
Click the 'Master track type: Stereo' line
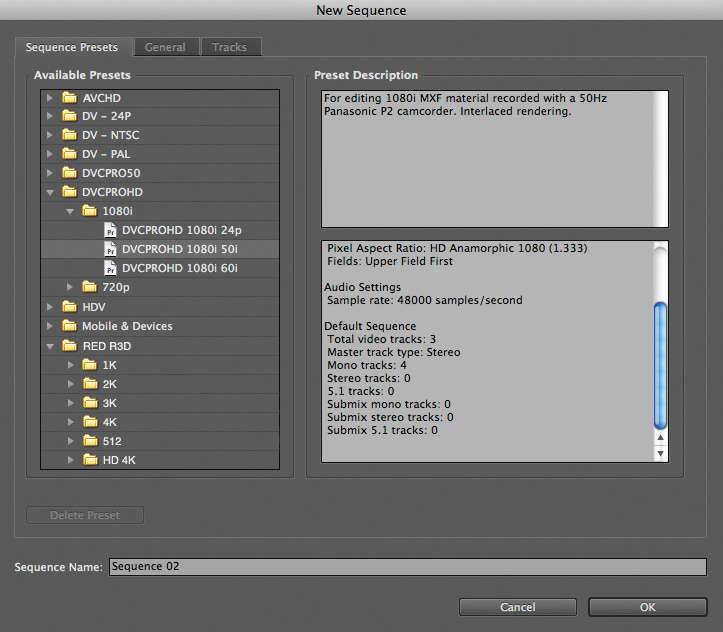(393, 352)
